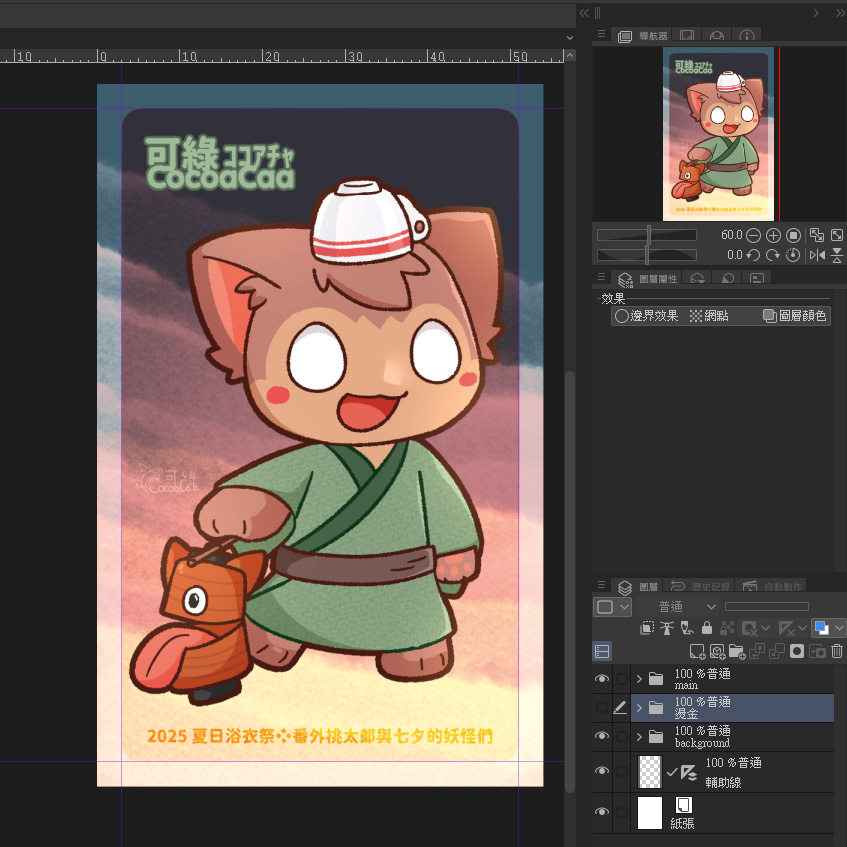The height and width of the screenshot is (847, 847).
Task: Switch to the 導航器 Navigator tab
Action: point(643,36)
